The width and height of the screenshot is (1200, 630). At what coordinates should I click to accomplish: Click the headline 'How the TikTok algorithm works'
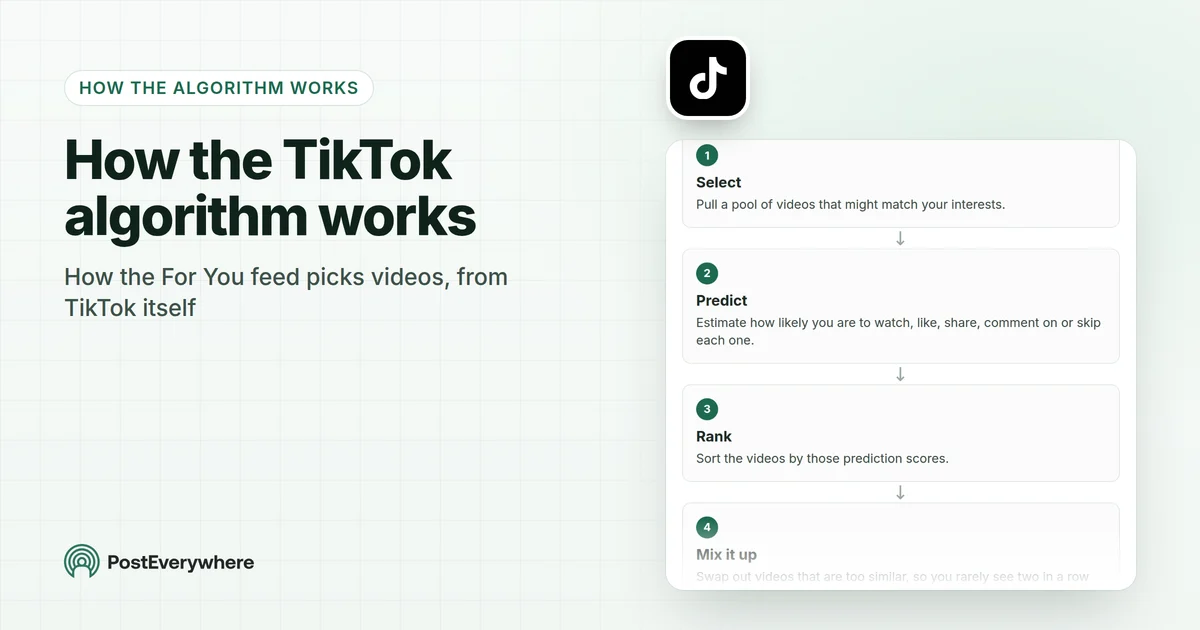click(270, 190)
